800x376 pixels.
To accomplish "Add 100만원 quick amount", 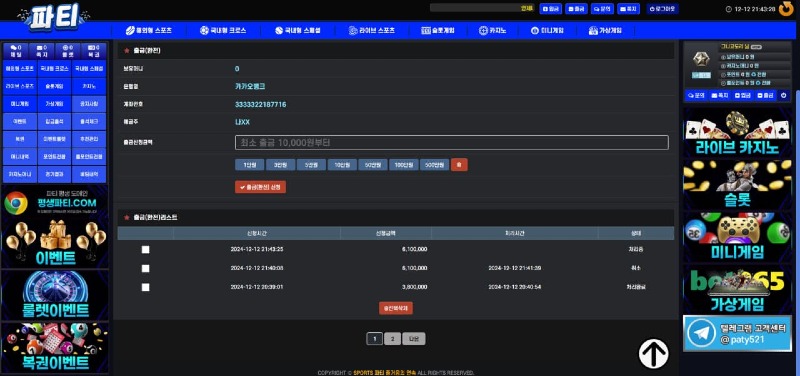I will (x=403, y=165).
